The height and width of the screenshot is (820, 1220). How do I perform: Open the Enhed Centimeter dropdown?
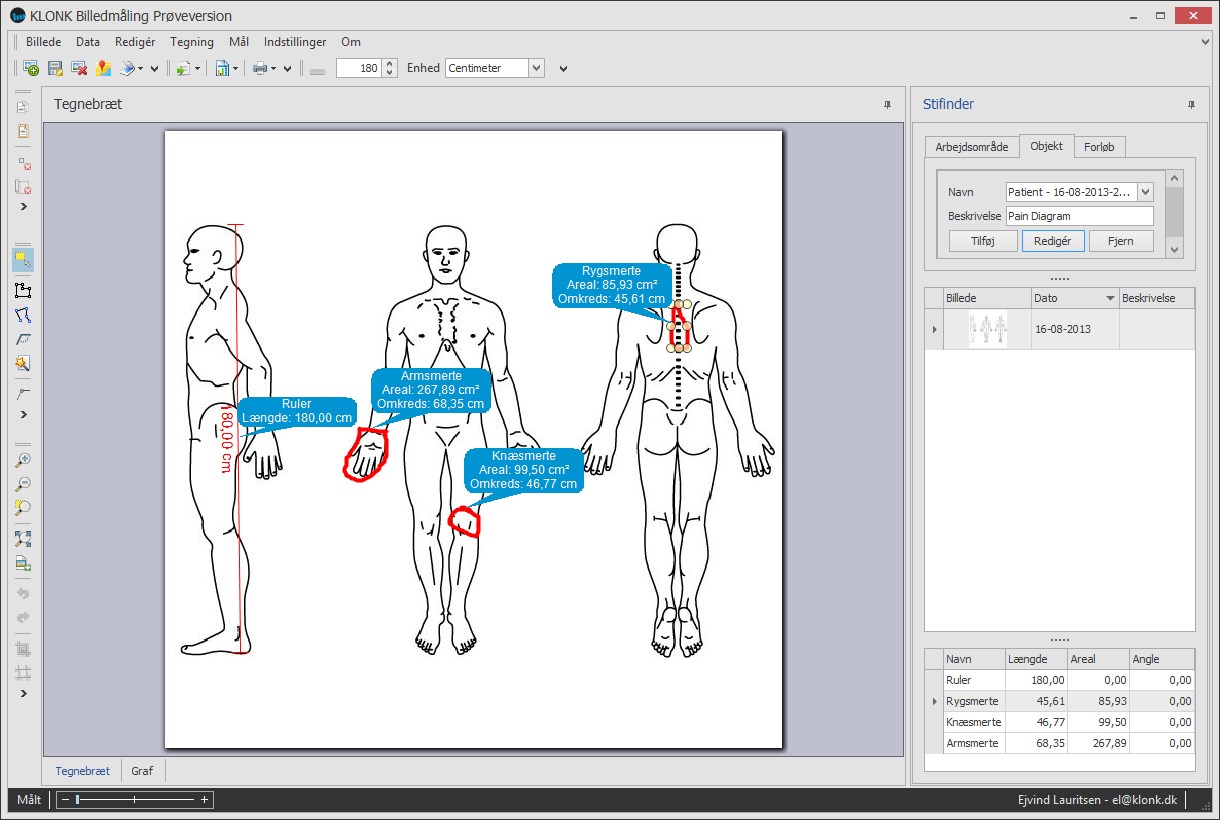coord(536,68)
